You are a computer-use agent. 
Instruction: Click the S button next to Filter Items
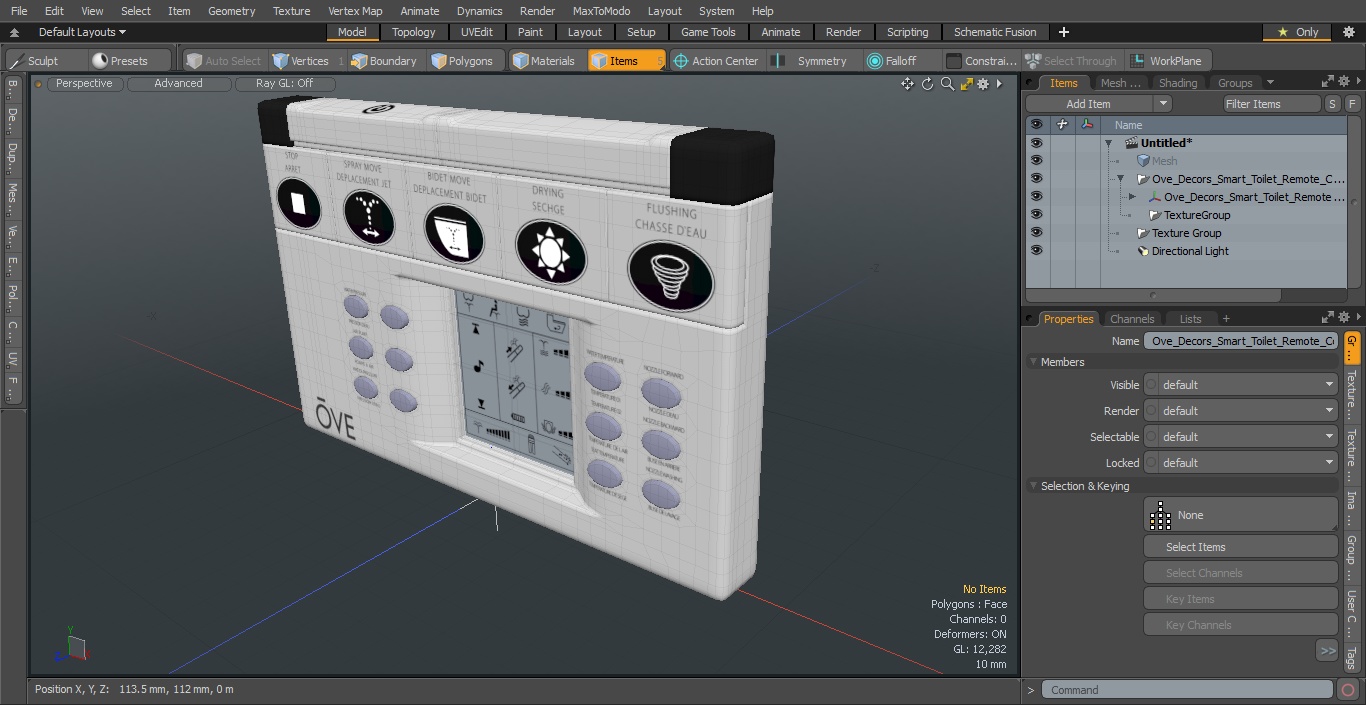(1333, 104)
